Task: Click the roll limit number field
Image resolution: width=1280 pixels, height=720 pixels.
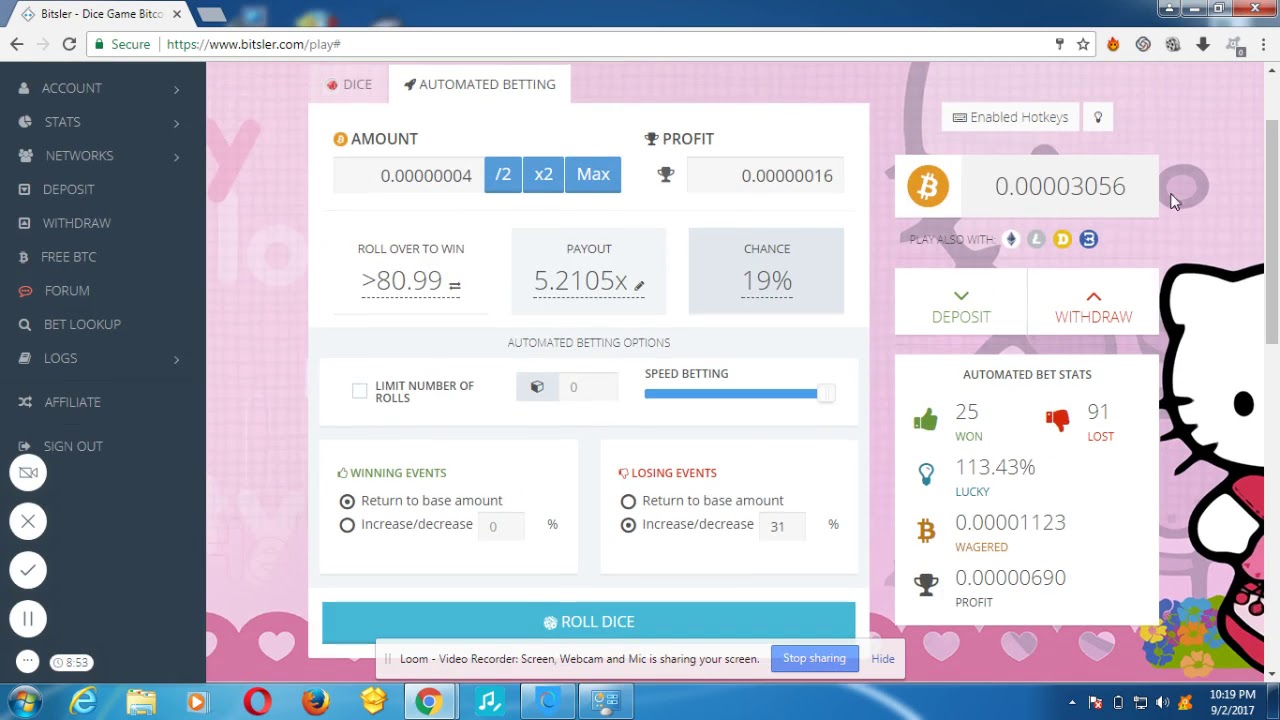Action: click(x=588, y=387)
